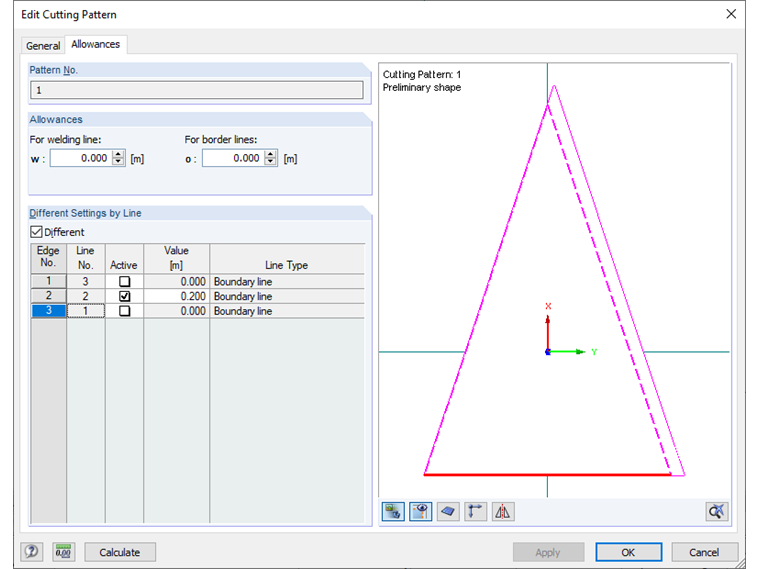The image size is (760, 569).
Task: Click Boundary line type in edge 2 row
Action: pos(287,296)
